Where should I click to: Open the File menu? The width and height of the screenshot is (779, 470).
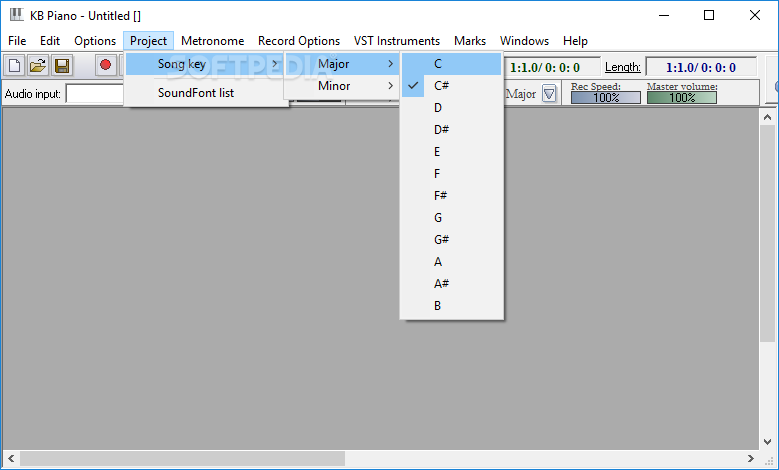pyautogui.click(x=17, y=41)
